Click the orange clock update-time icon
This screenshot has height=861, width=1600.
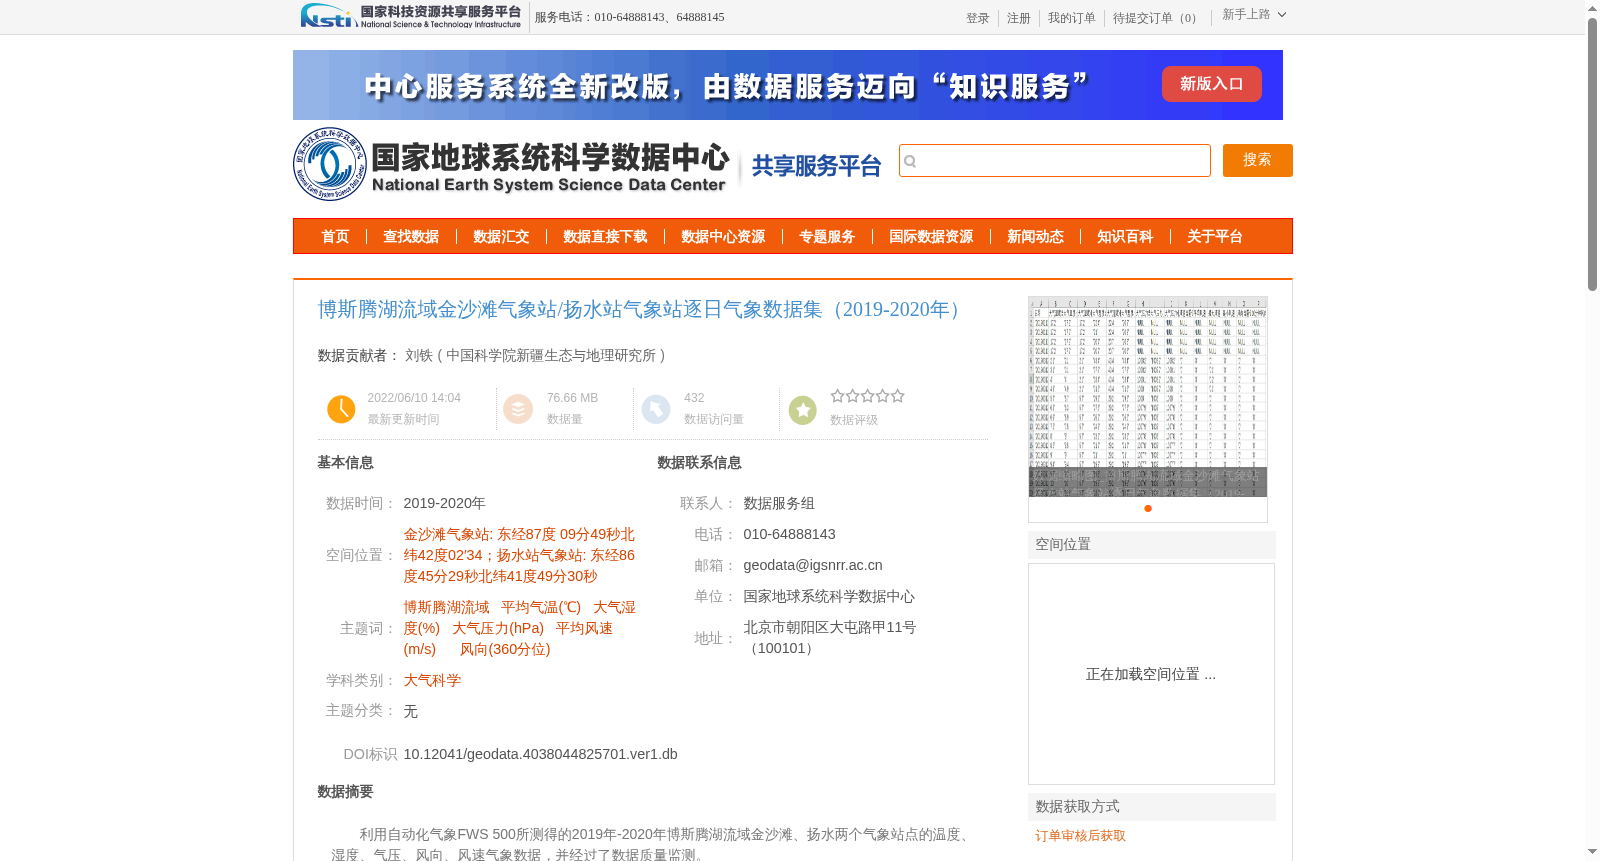click(x=341, y=409)
